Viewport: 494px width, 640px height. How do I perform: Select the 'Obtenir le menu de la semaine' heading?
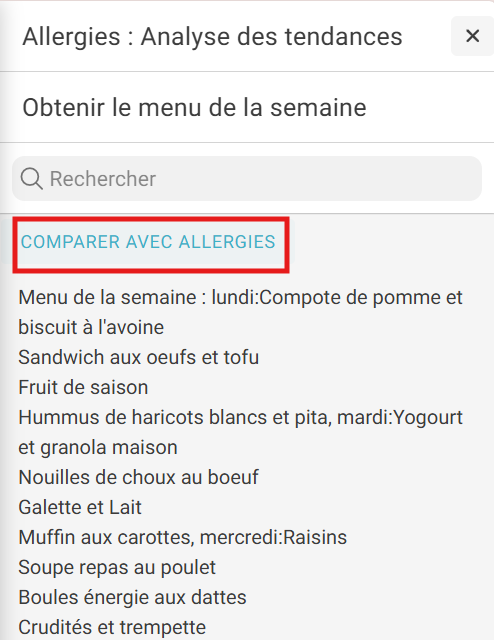coord(194,108)
